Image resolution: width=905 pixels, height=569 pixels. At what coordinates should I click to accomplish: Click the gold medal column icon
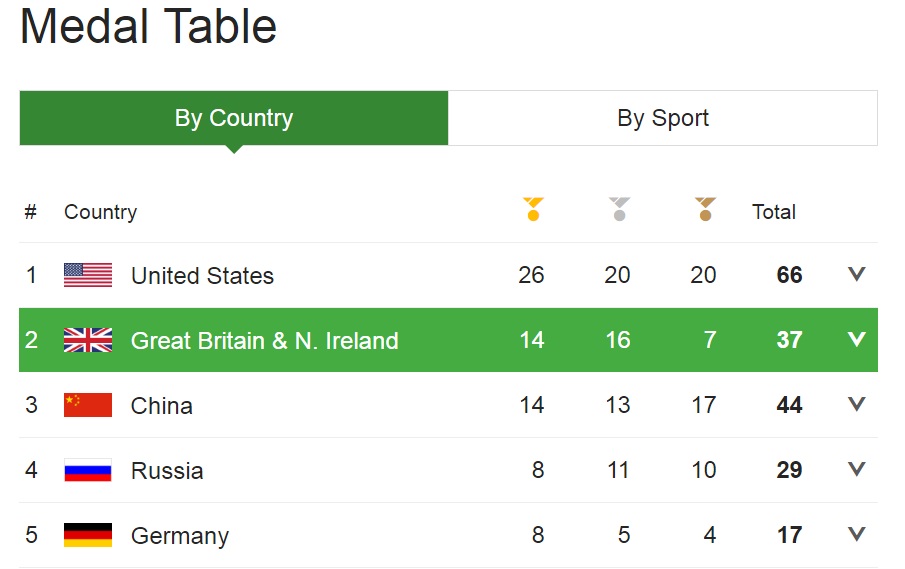pos(533,209)
